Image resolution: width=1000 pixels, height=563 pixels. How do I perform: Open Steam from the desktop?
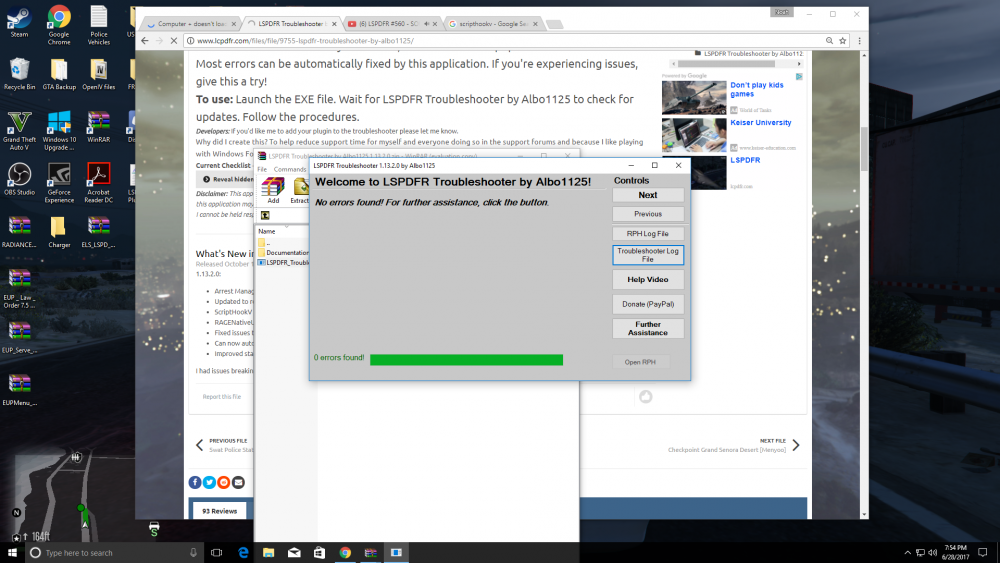[x=19, y=22]
